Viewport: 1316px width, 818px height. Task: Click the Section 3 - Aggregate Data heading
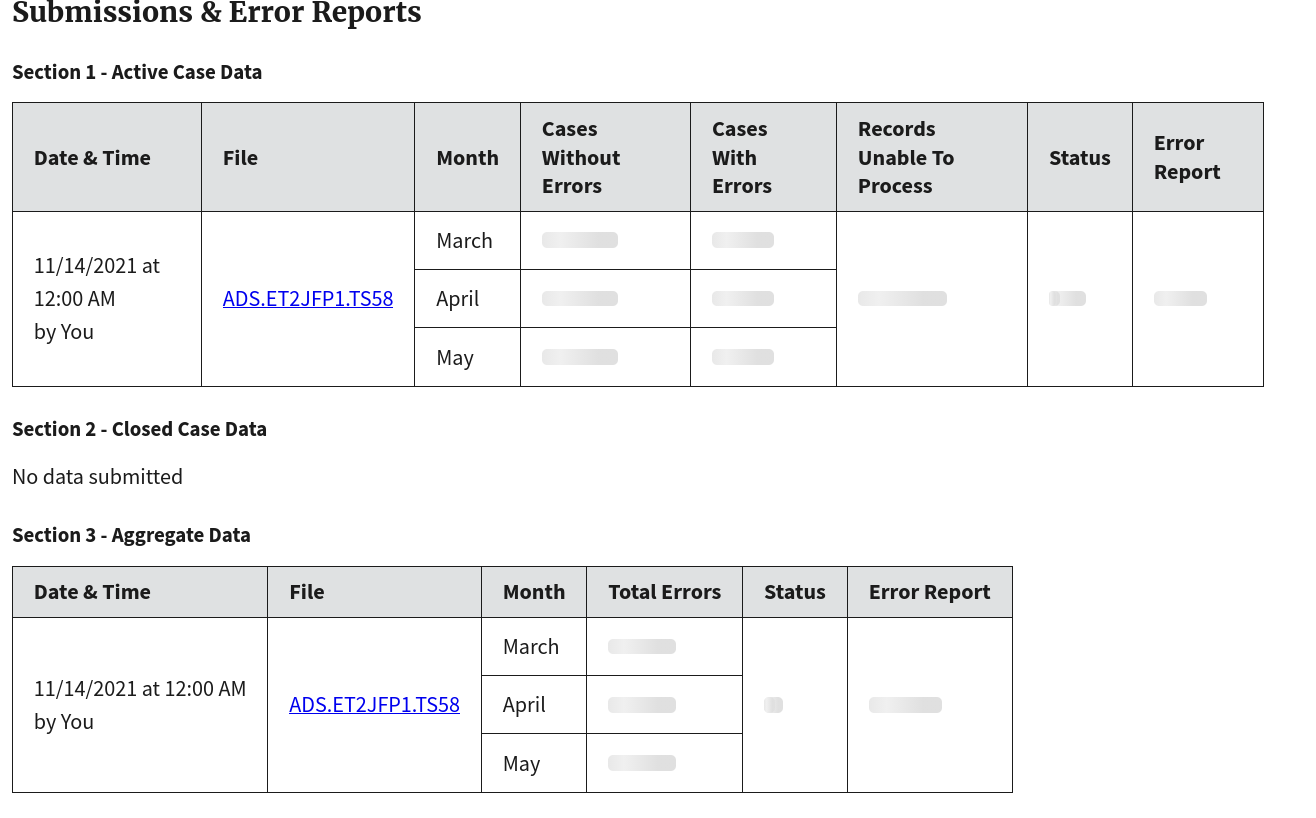131,535
